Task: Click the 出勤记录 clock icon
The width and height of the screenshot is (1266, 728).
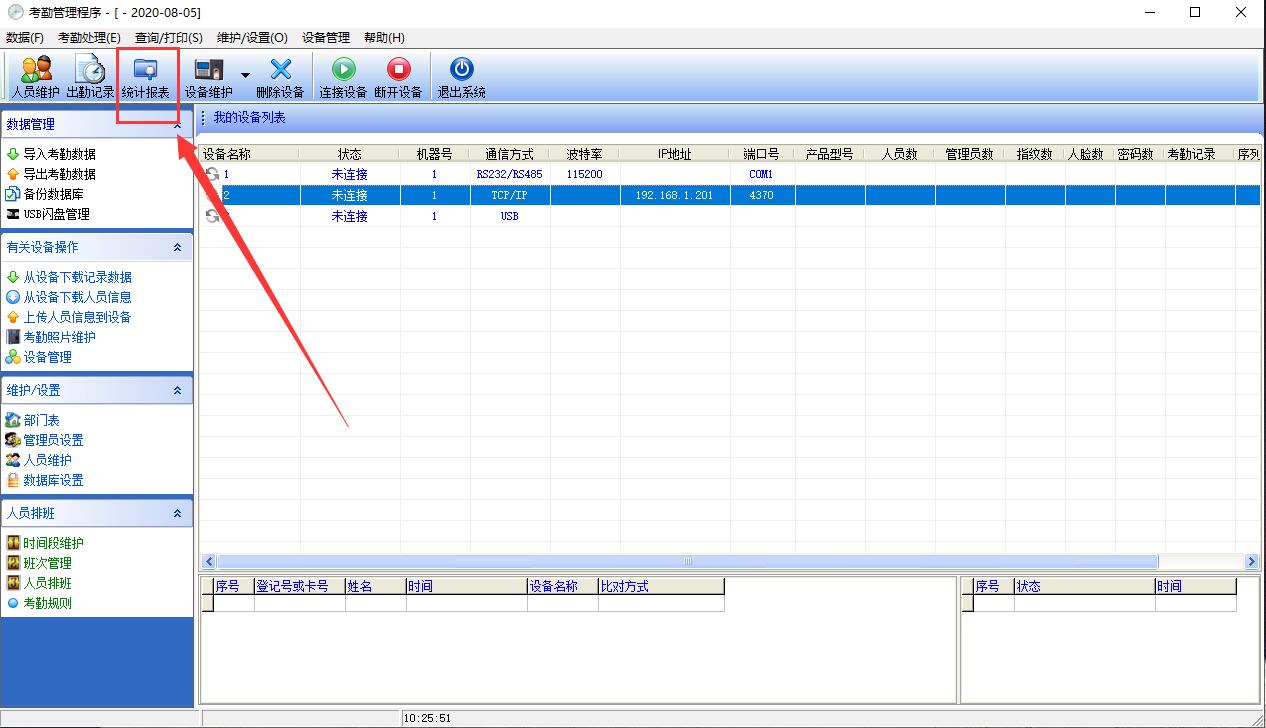Action: pos(90,76)
